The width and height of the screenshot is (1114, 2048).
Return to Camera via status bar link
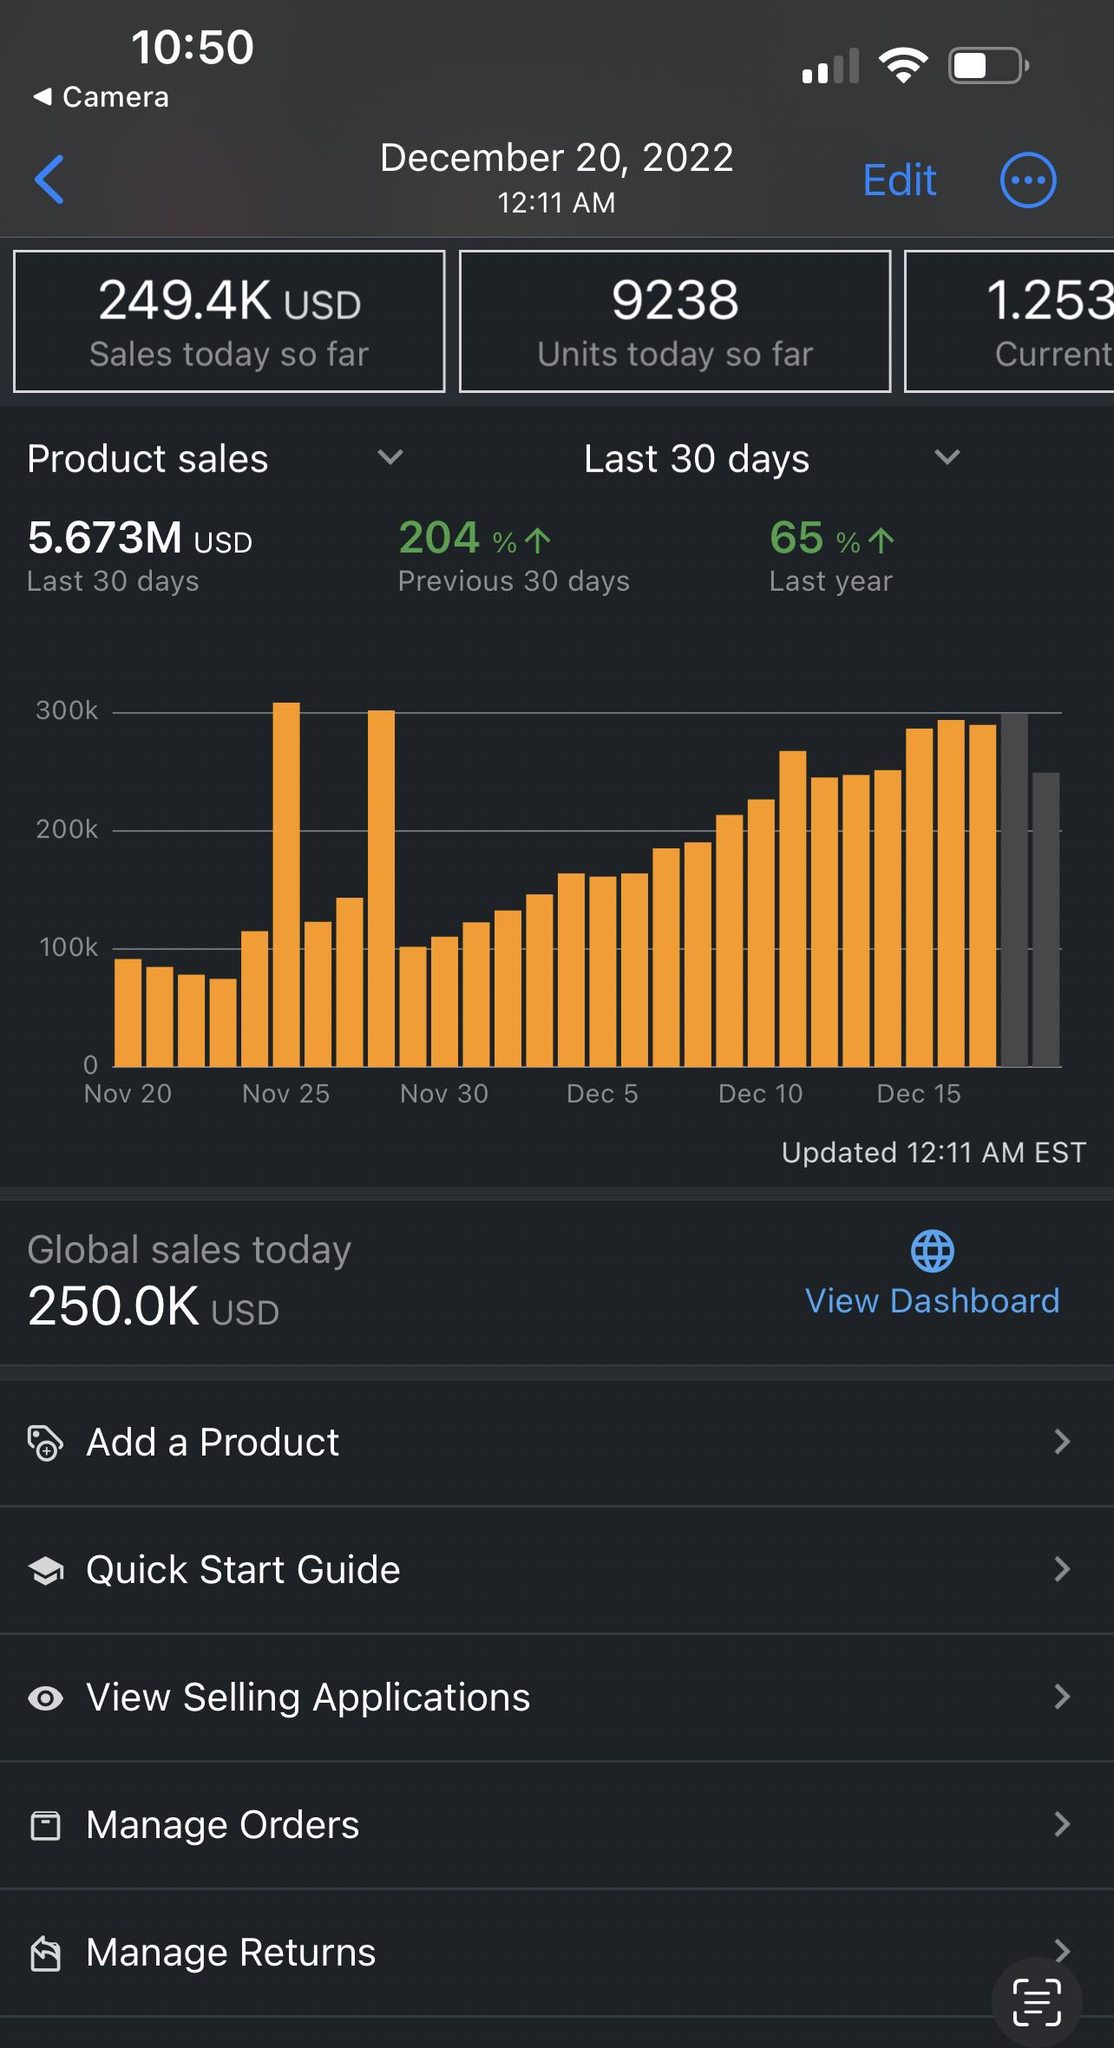(101, 97)
